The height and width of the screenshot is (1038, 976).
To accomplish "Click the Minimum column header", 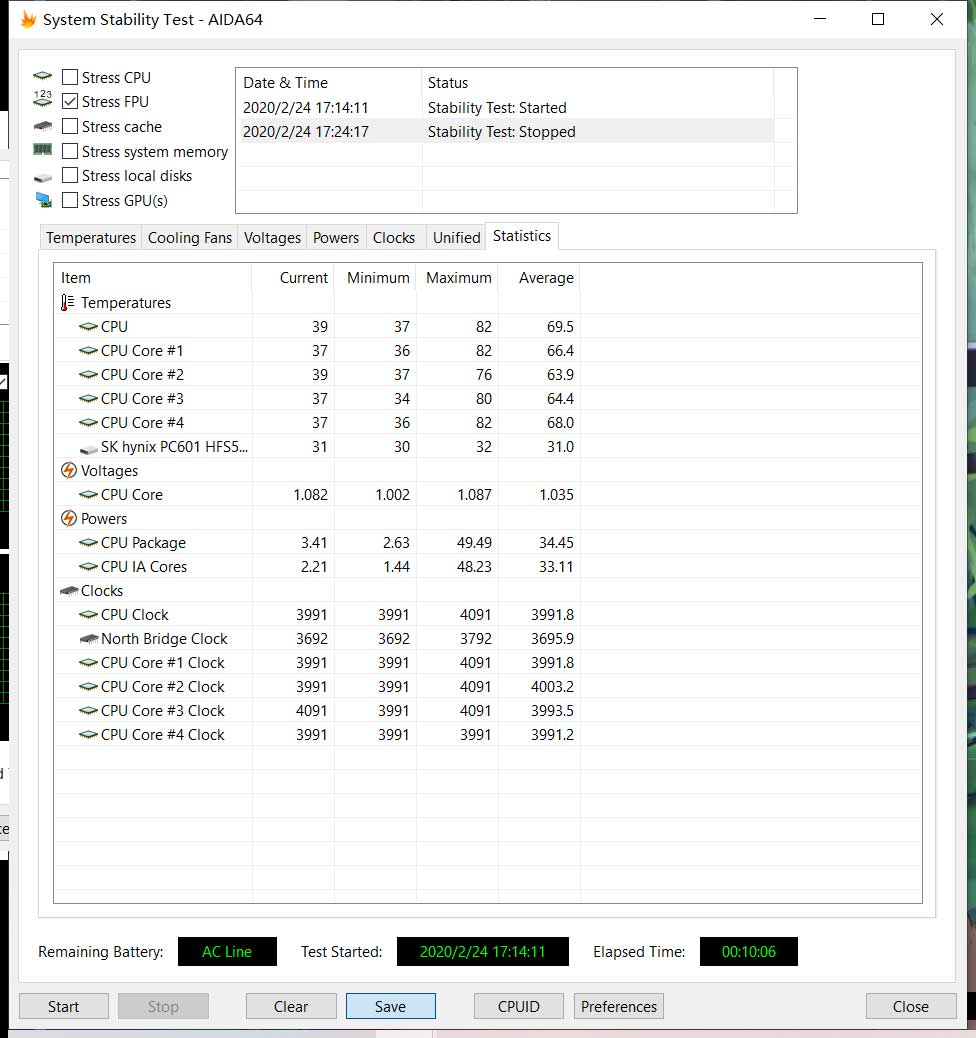I will pos(376,278).
